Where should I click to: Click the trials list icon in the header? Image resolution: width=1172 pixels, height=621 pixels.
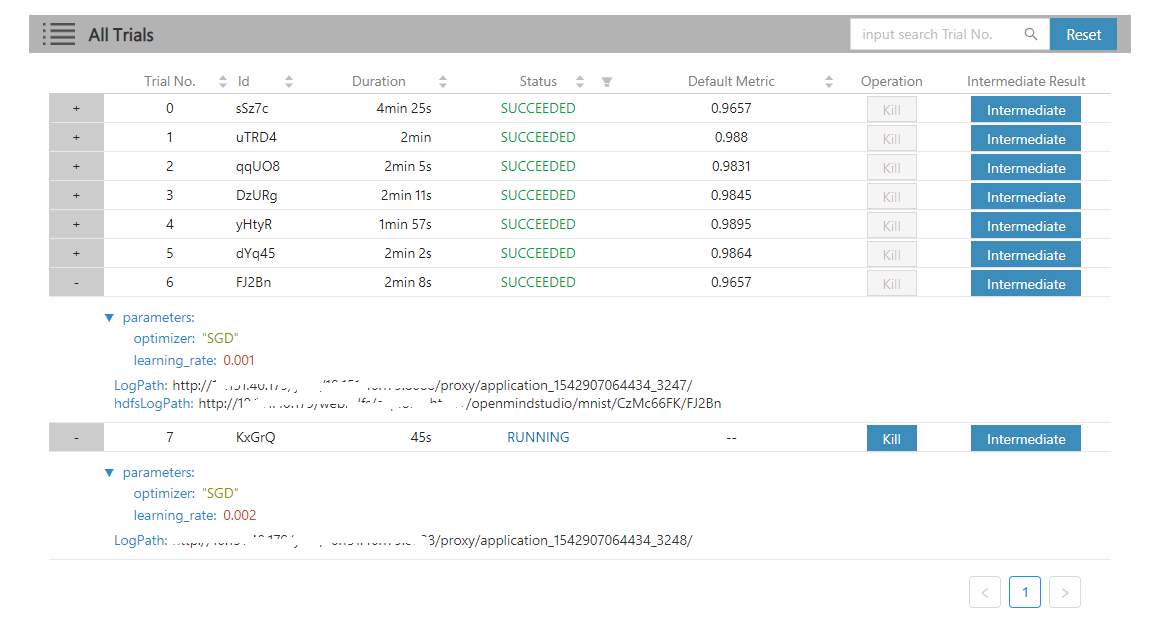click(x=59, y=33)
